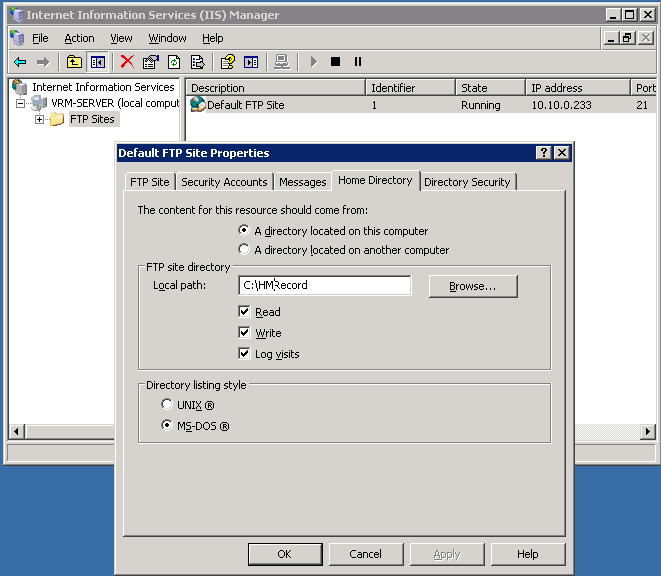Select the Home Directory tab
This screenshot has width=661, height=576.
[375, 180]
